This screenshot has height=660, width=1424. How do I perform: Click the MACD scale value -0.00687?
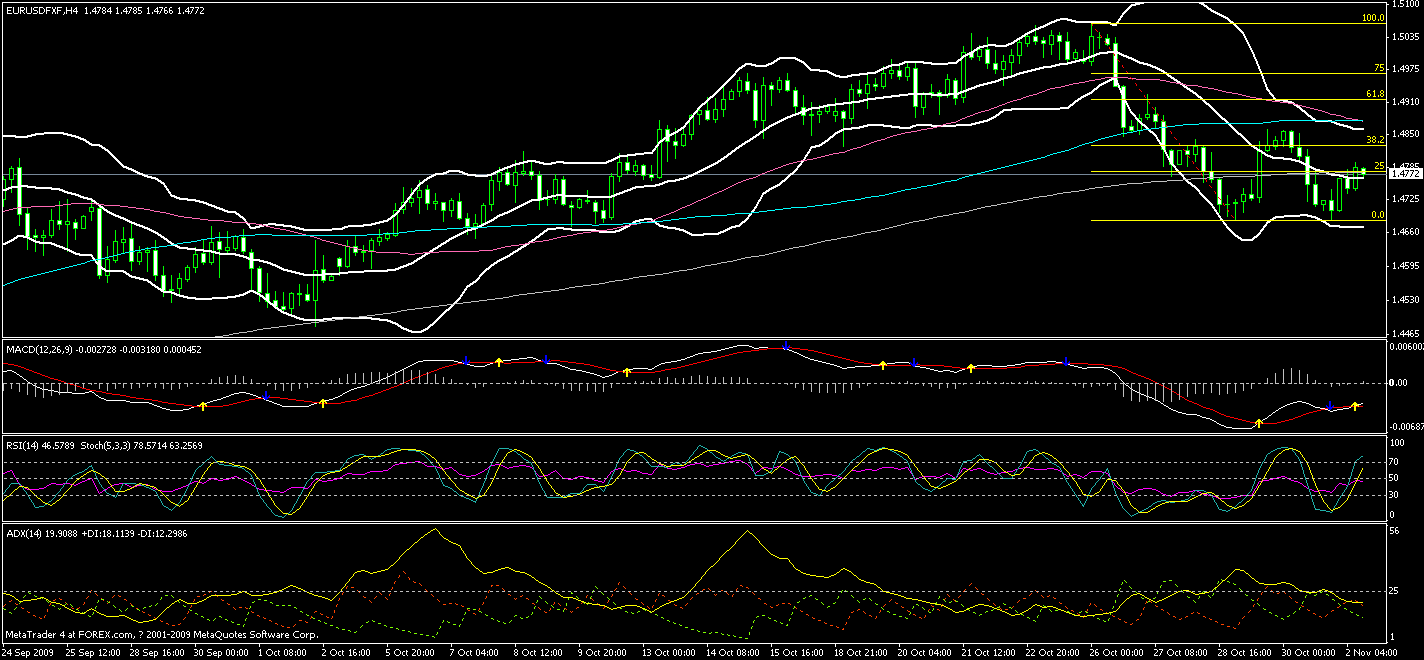pyautogui.click(x=1406, y=427)
